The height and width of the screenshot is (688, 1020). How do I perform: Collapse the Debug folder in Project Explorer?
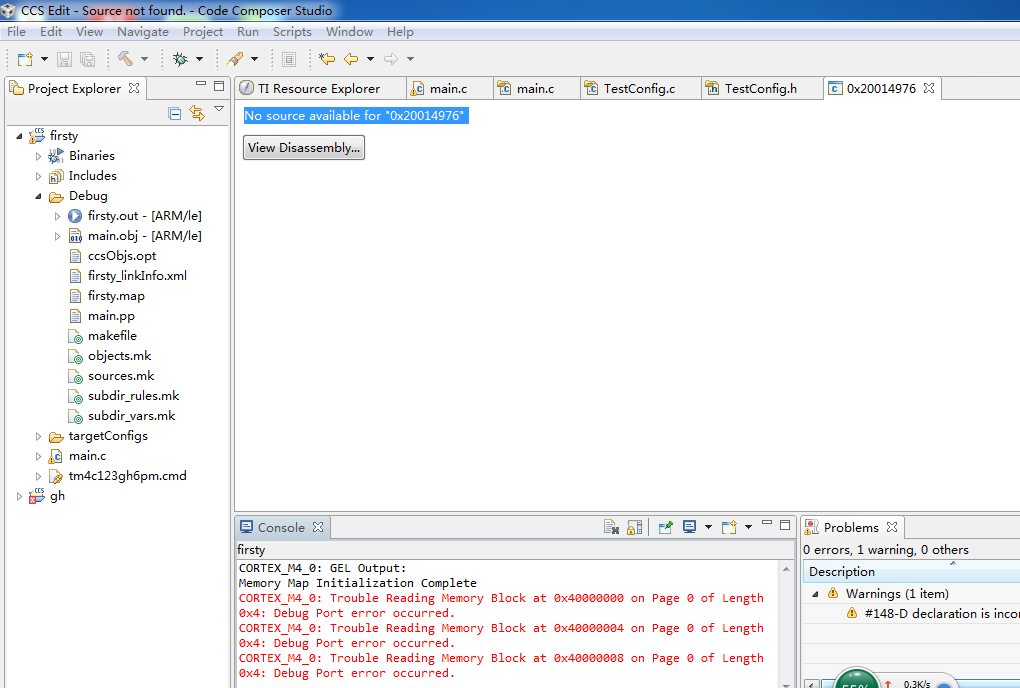coord(39,196)
